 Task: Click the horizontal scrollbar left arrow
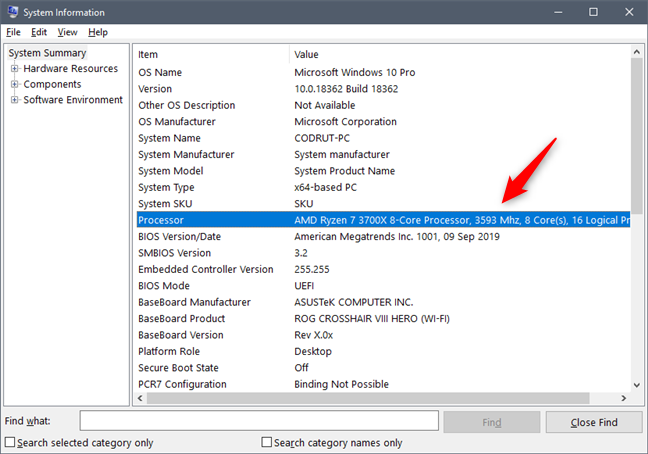[x=140, y=398]
